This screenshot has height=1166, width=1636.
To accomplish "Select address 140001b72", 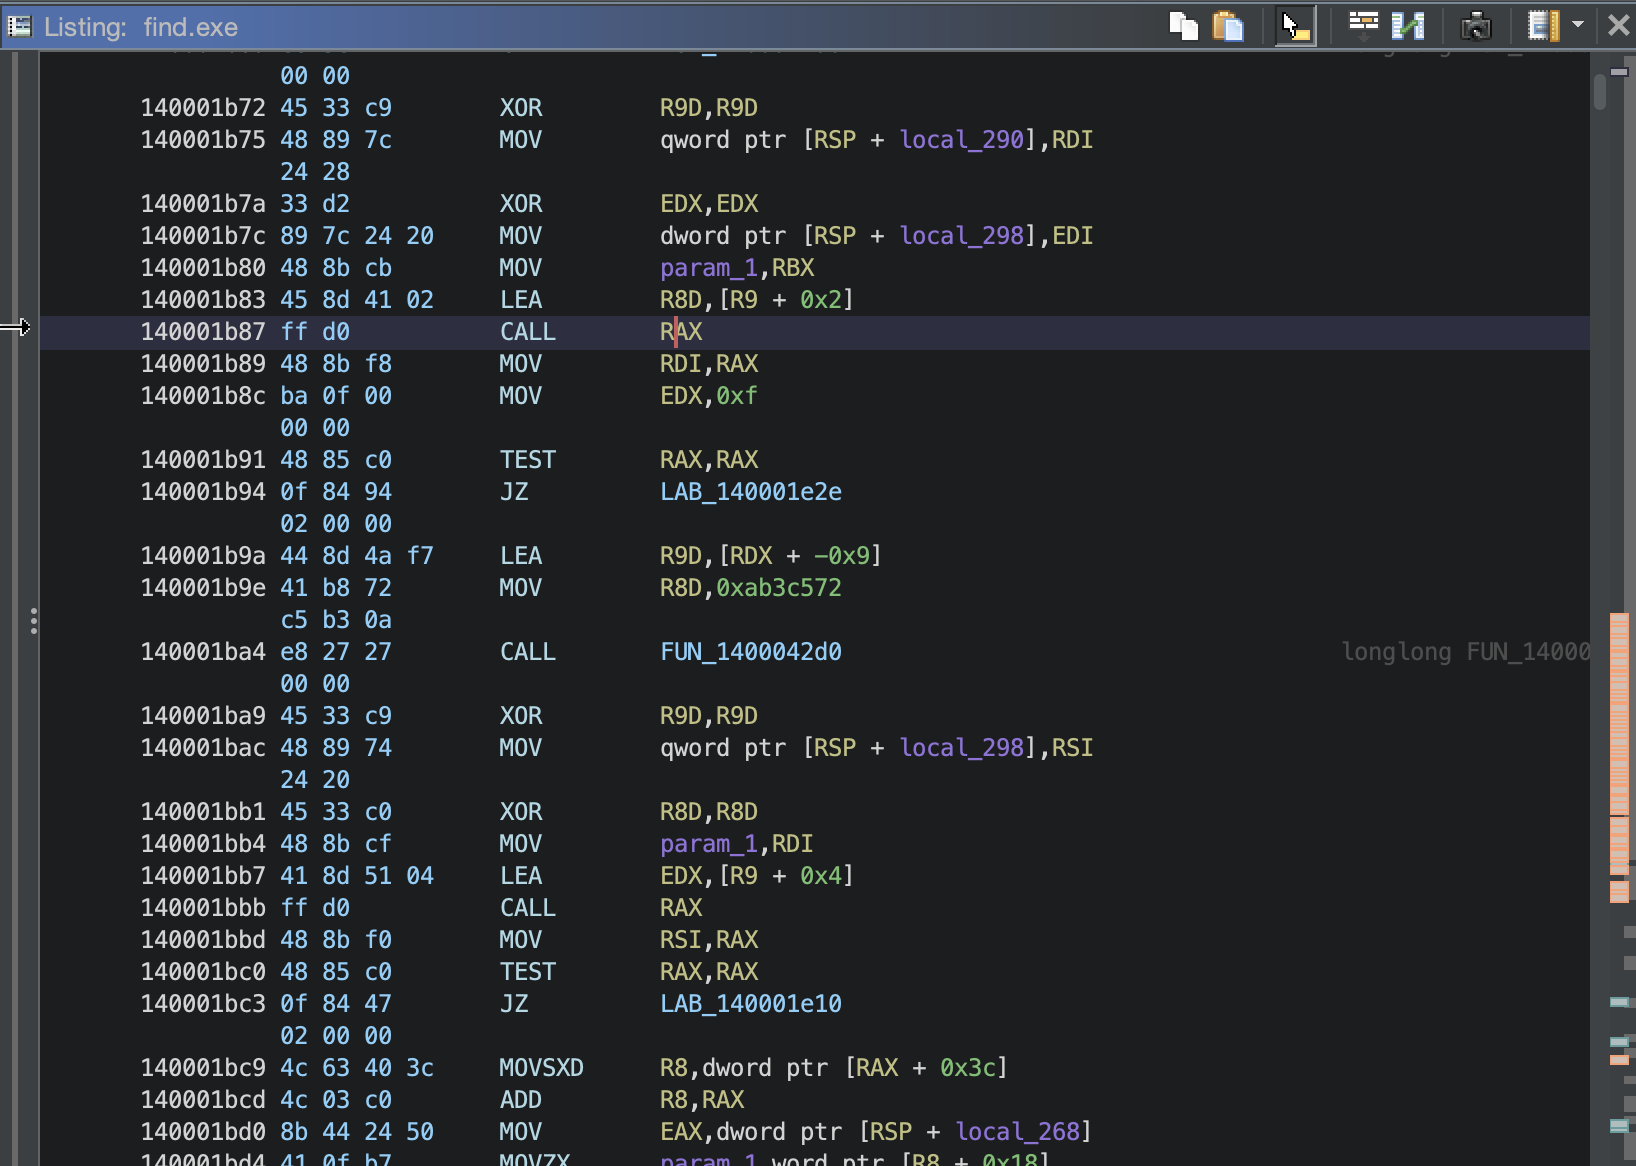I will pyautogui.click(x=203, y=108).
